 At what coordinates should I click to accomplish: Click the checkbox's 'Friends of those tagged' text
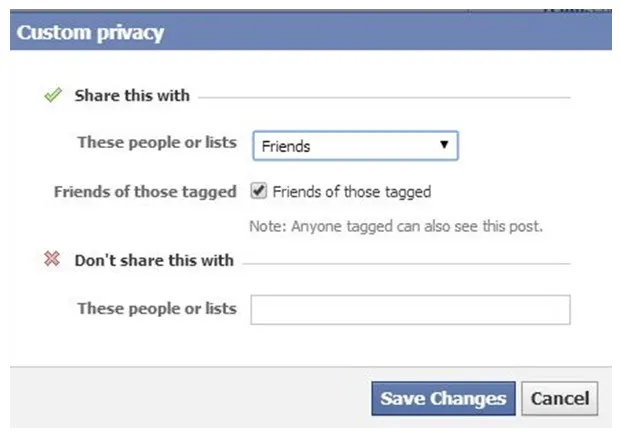(351, 192)
